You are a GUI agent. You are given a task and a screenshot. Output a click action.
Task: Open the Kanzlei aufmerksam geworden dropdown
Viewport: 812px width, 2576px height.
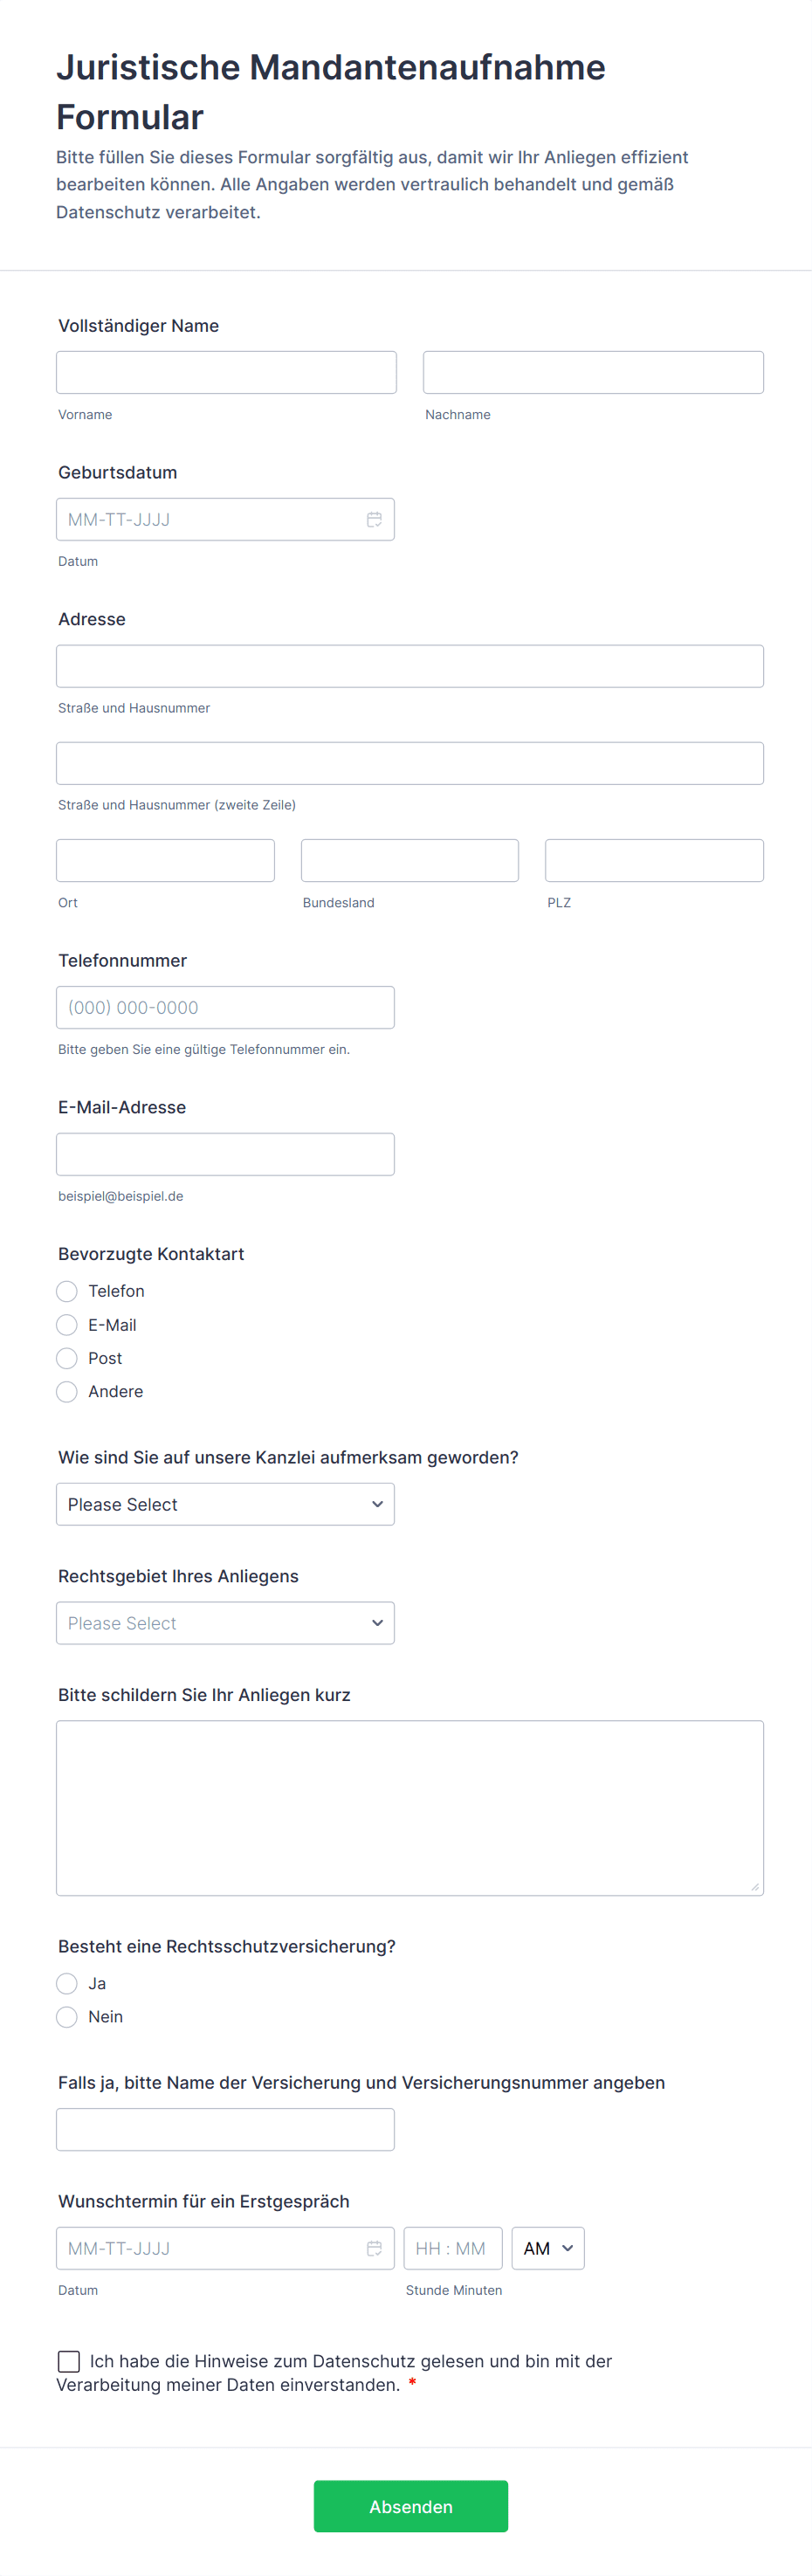(x=225, y=1504)
